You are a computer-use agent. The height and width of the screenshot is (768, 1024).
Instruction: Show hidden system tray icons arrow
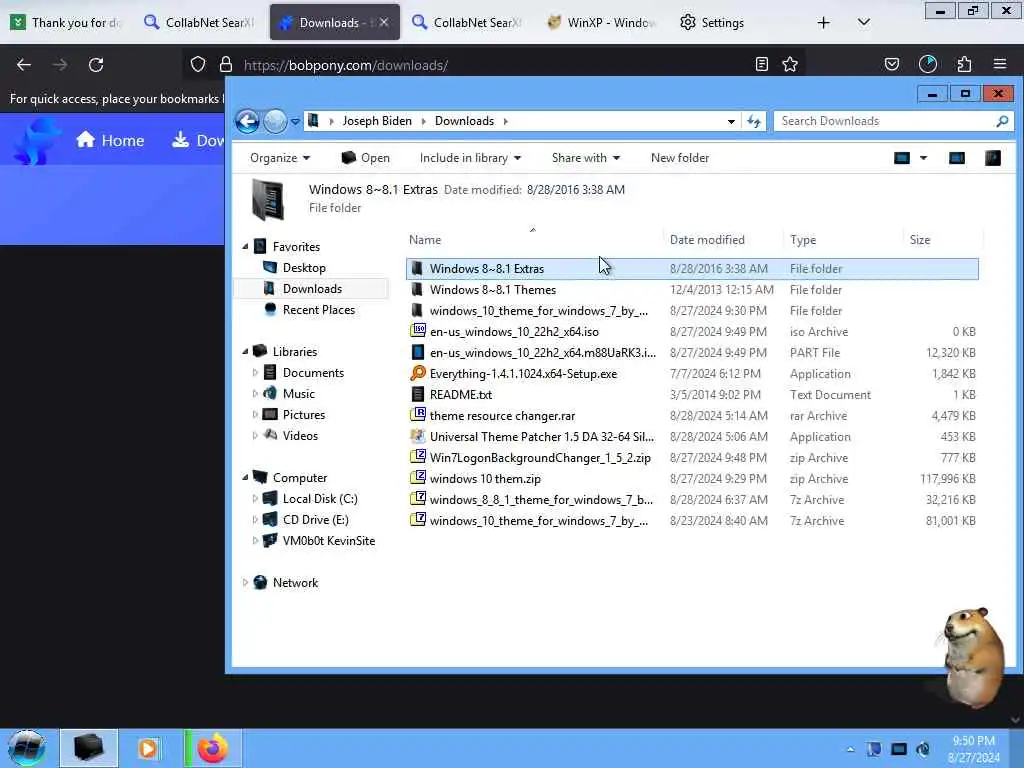(850, 749)
